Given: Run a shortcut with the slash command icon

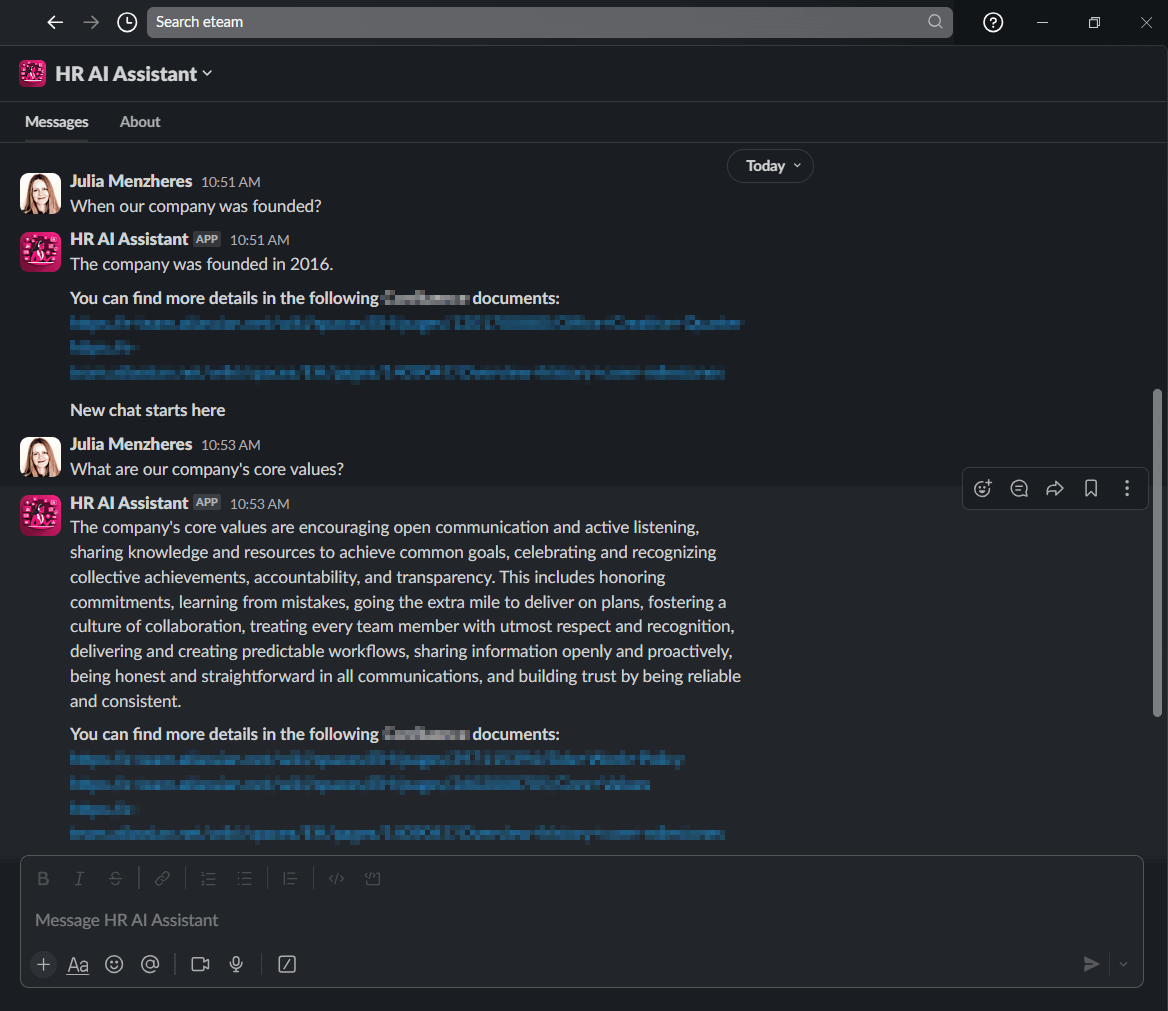Looking at the screenshot, I should [x=286, y=964].
